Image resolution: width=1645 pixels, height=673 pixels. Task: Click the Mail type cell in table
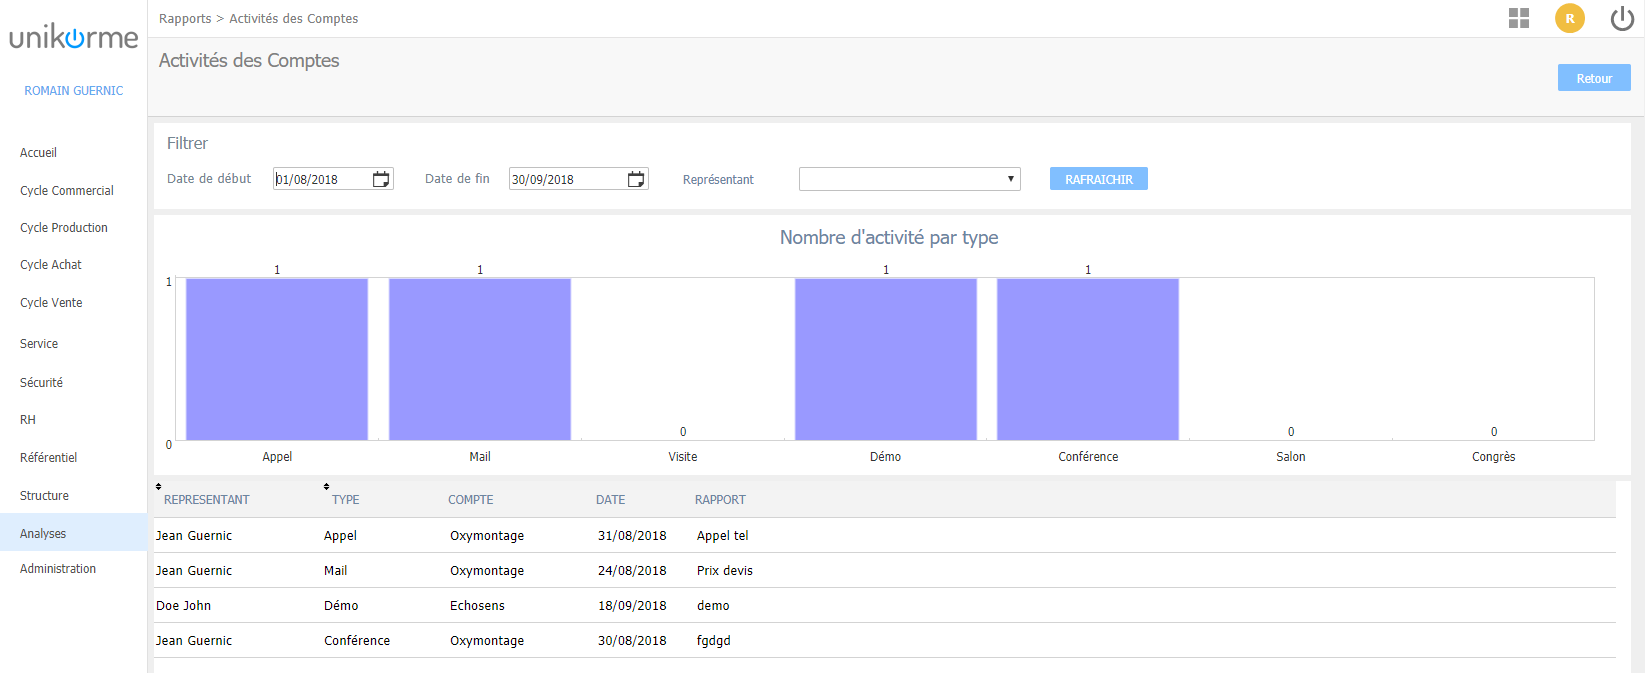(336, 571)
